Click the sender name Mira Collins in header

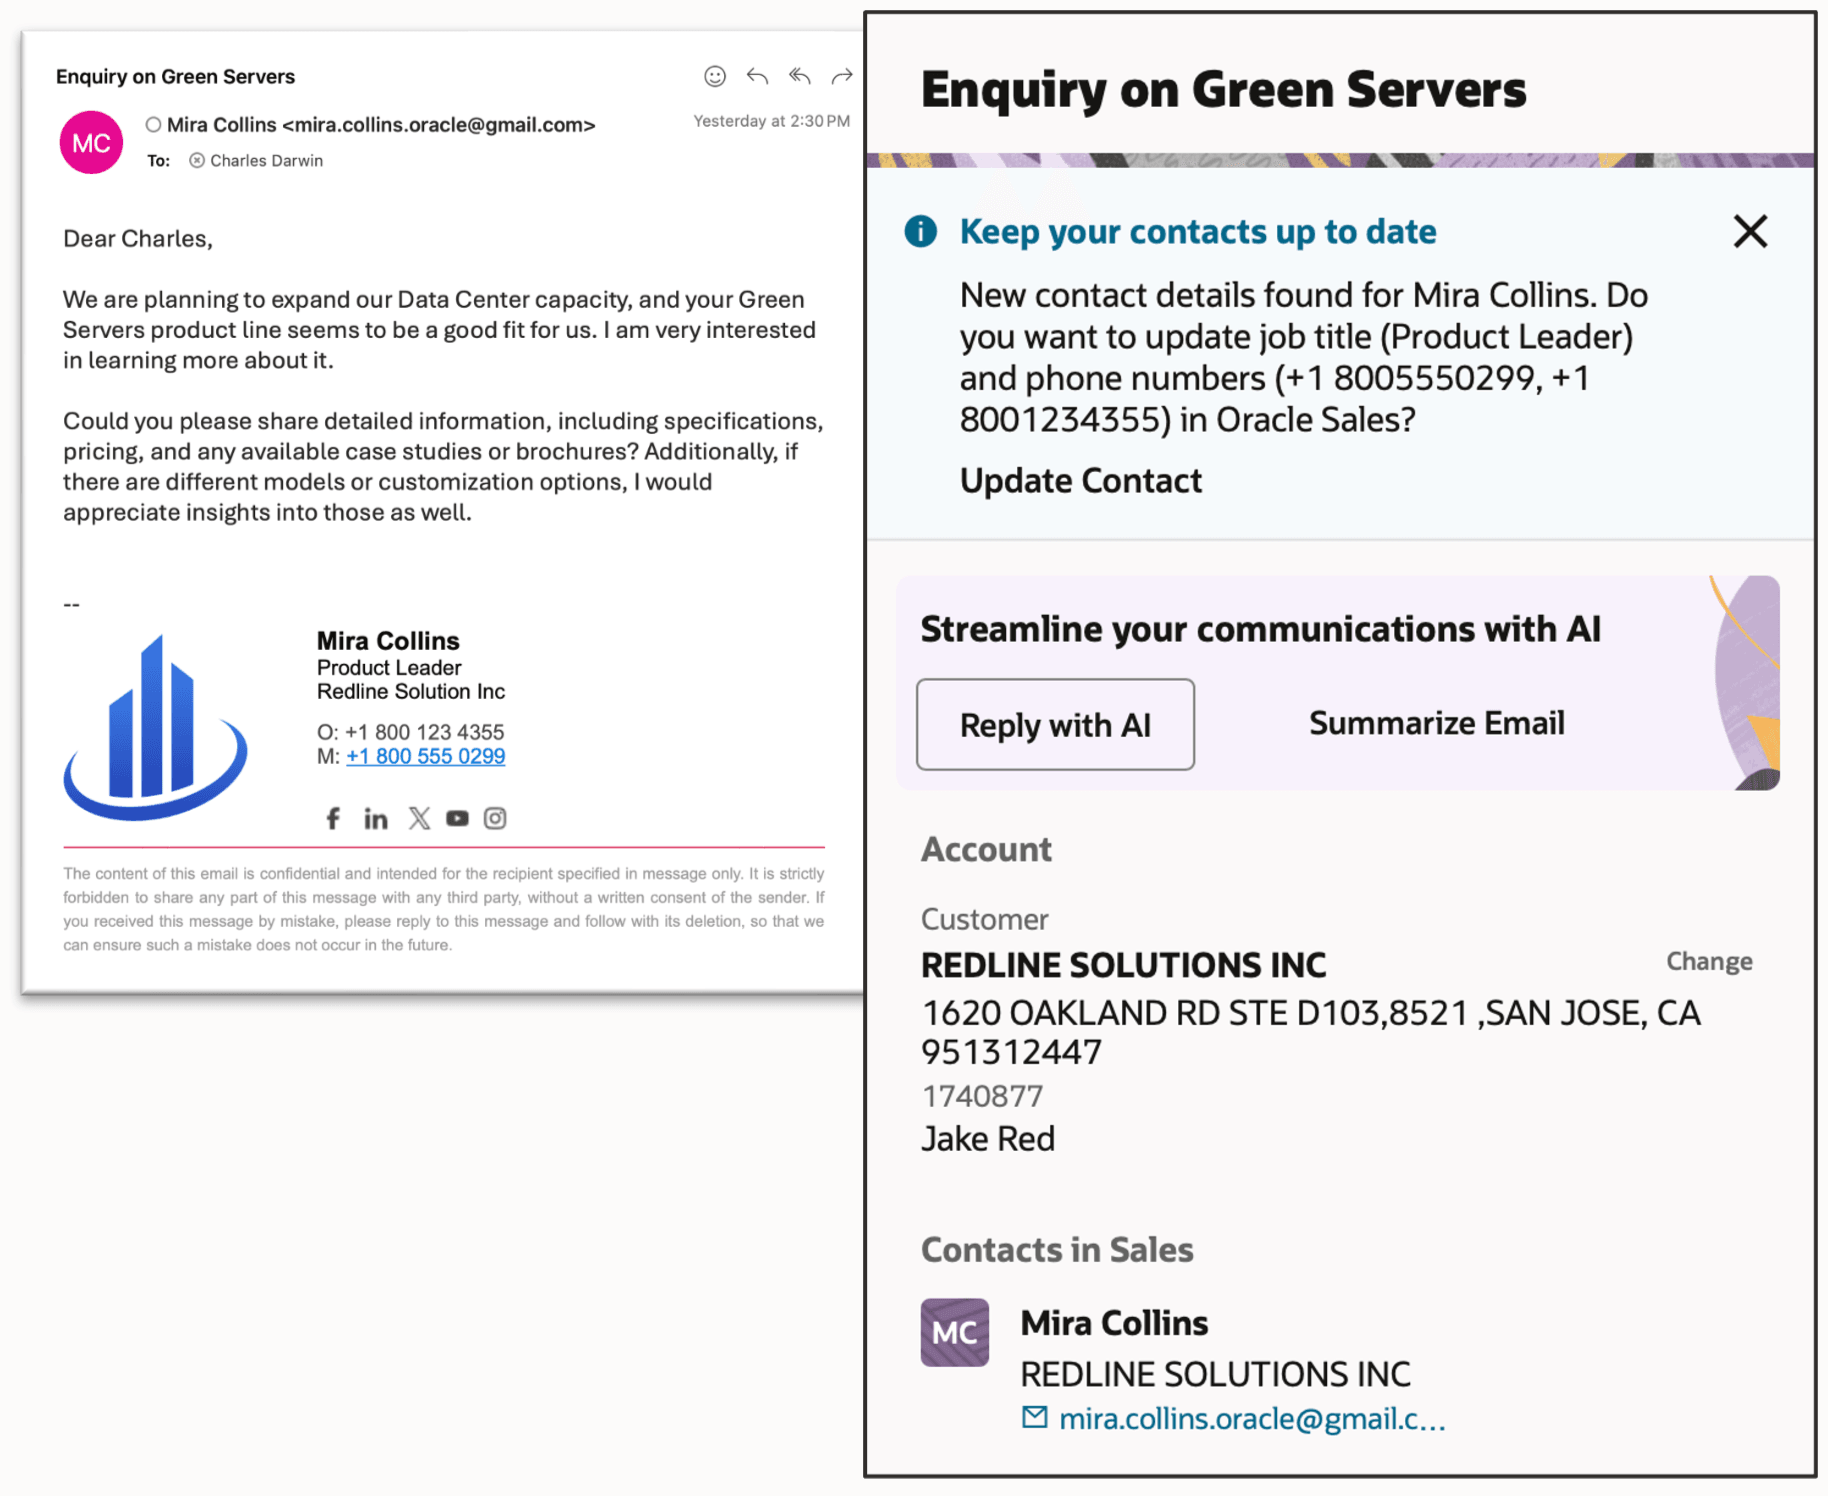[221, 125]
